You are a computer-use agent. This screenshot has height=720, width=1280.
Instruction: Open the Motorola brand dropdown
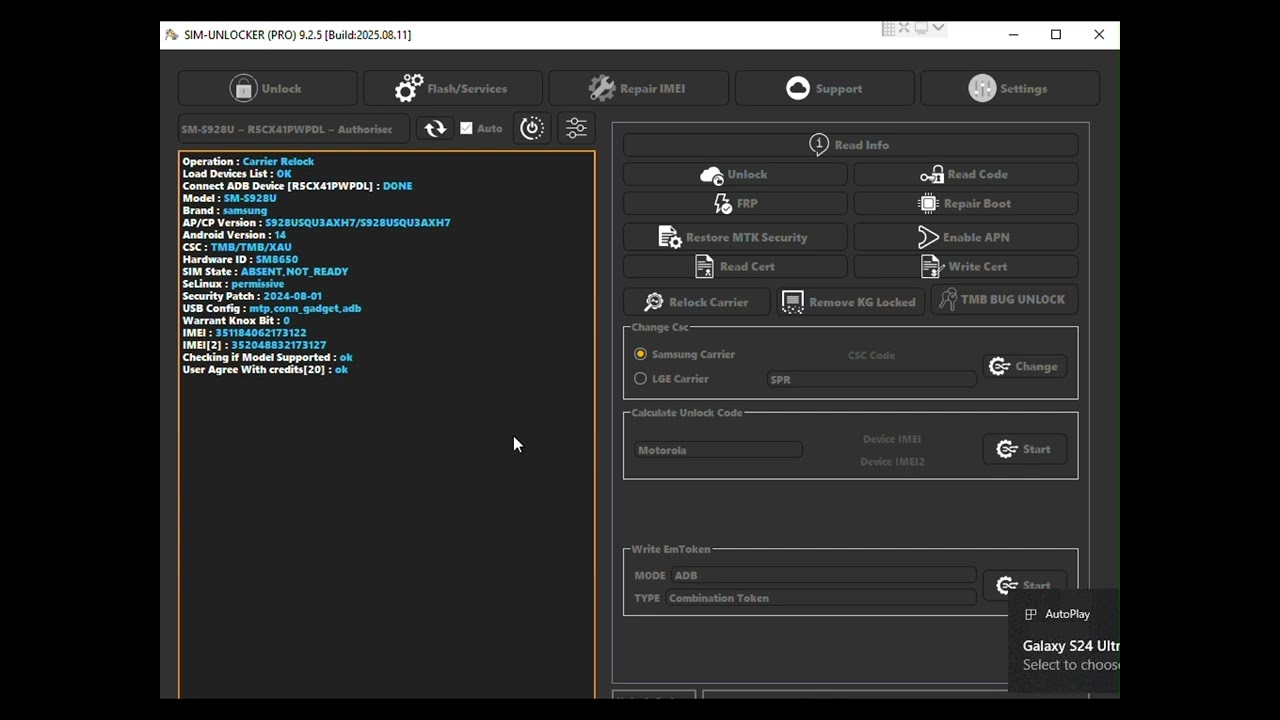(x=717, y=450)
